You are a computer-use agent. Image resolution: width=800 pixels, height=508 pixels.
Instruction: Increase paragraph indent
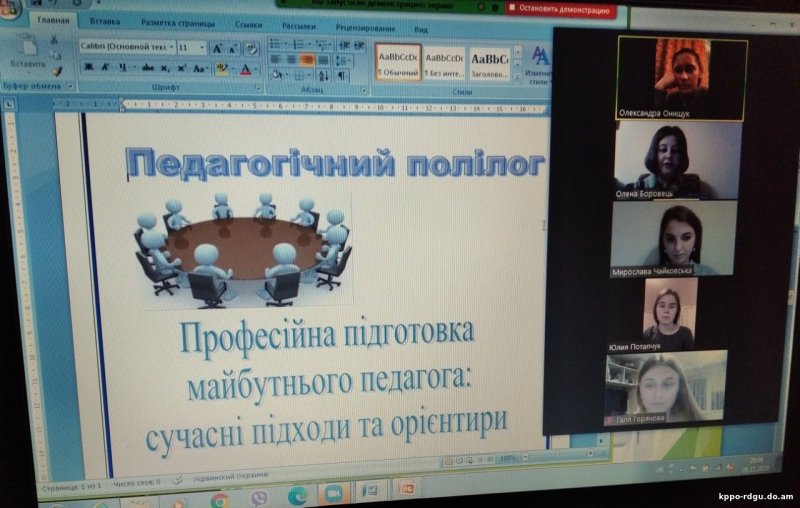pos(359,46)
